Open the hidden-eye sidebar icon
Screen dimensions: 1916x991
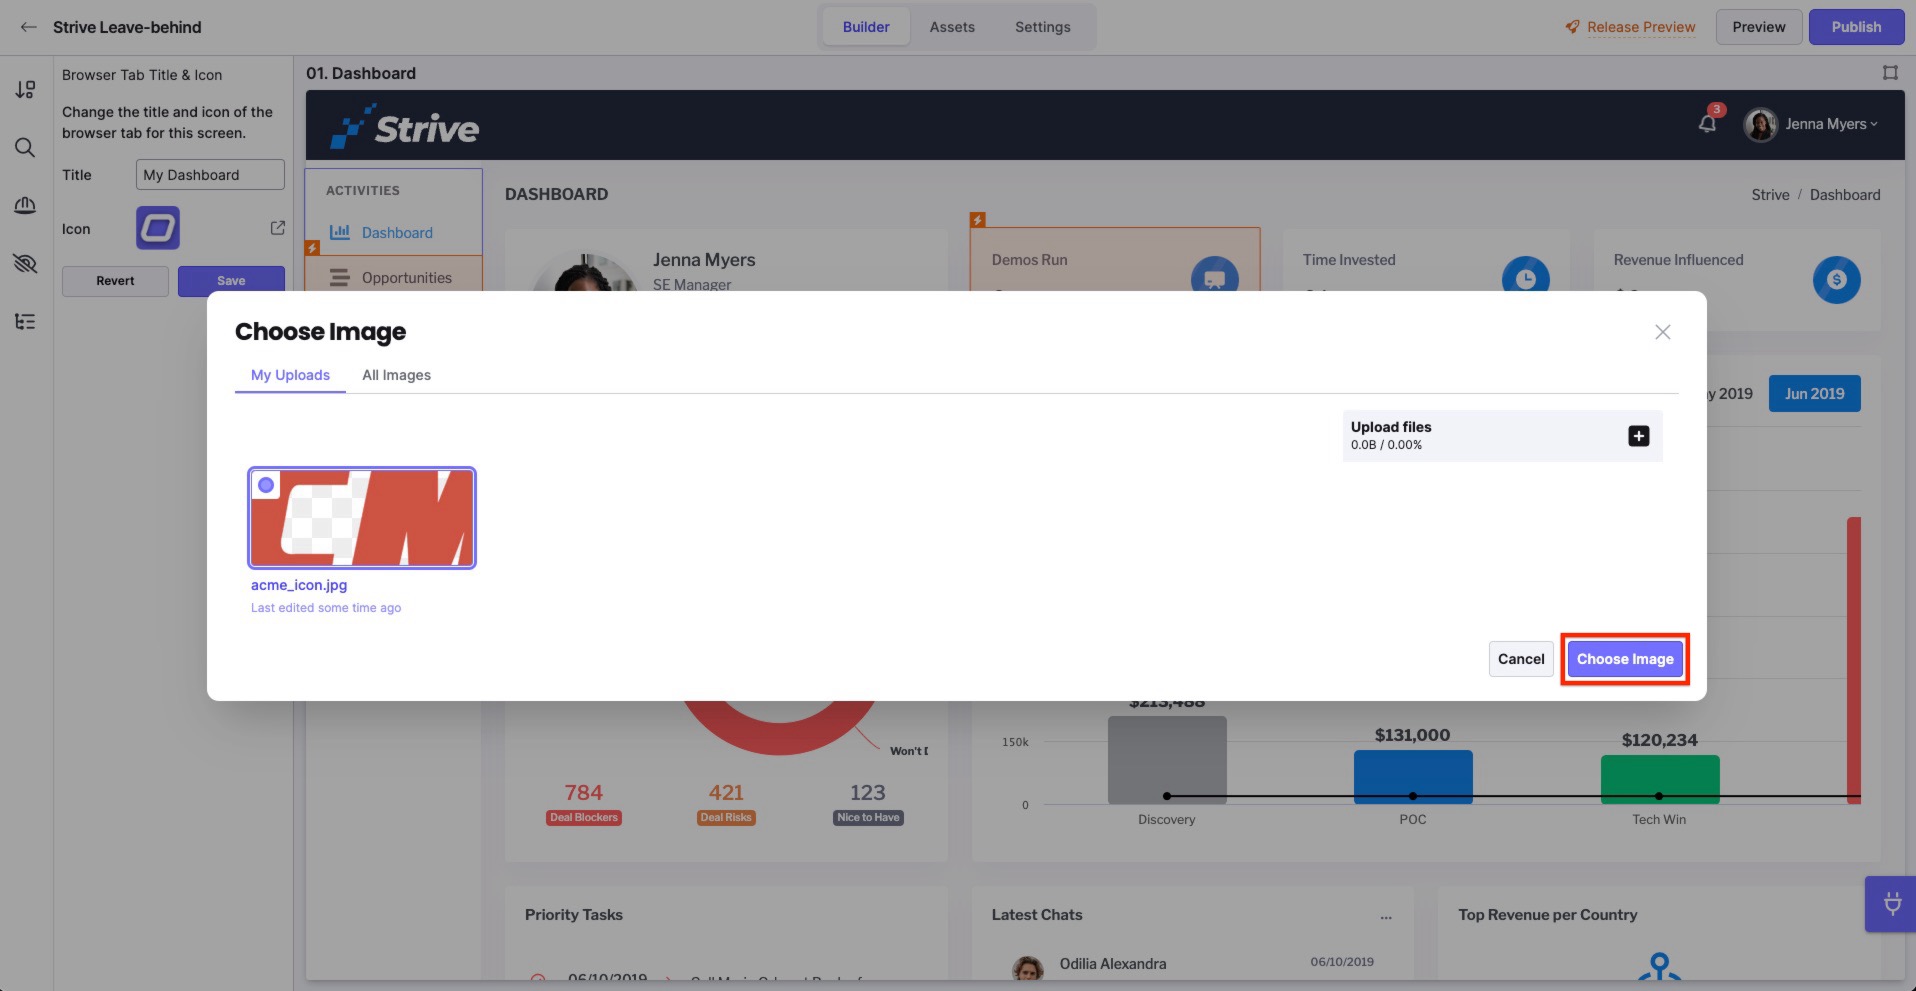[25, 264]
